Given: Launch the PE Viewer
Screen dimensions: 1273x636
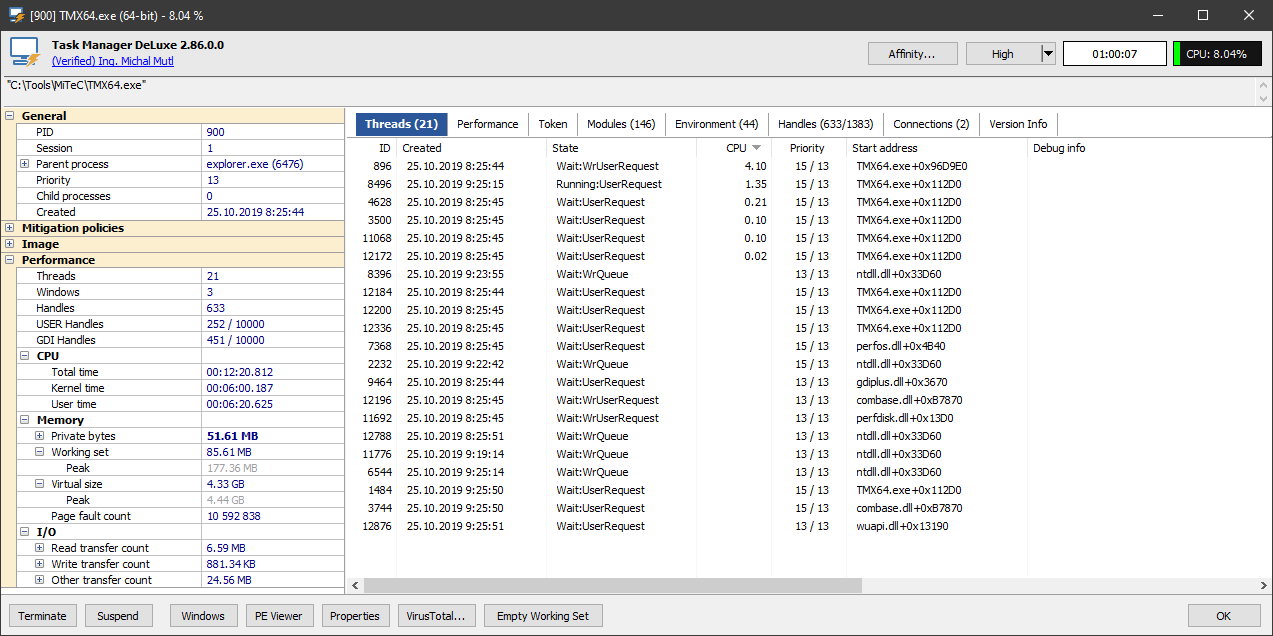Looking at the screenshot, I should [x=280, y=616].
